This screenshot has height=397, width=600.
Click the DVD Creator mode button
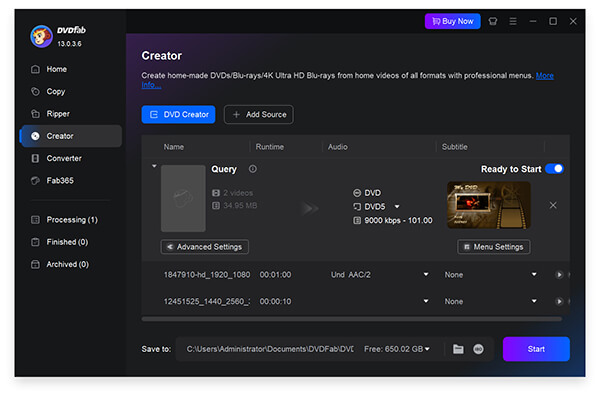pos(178,114)
